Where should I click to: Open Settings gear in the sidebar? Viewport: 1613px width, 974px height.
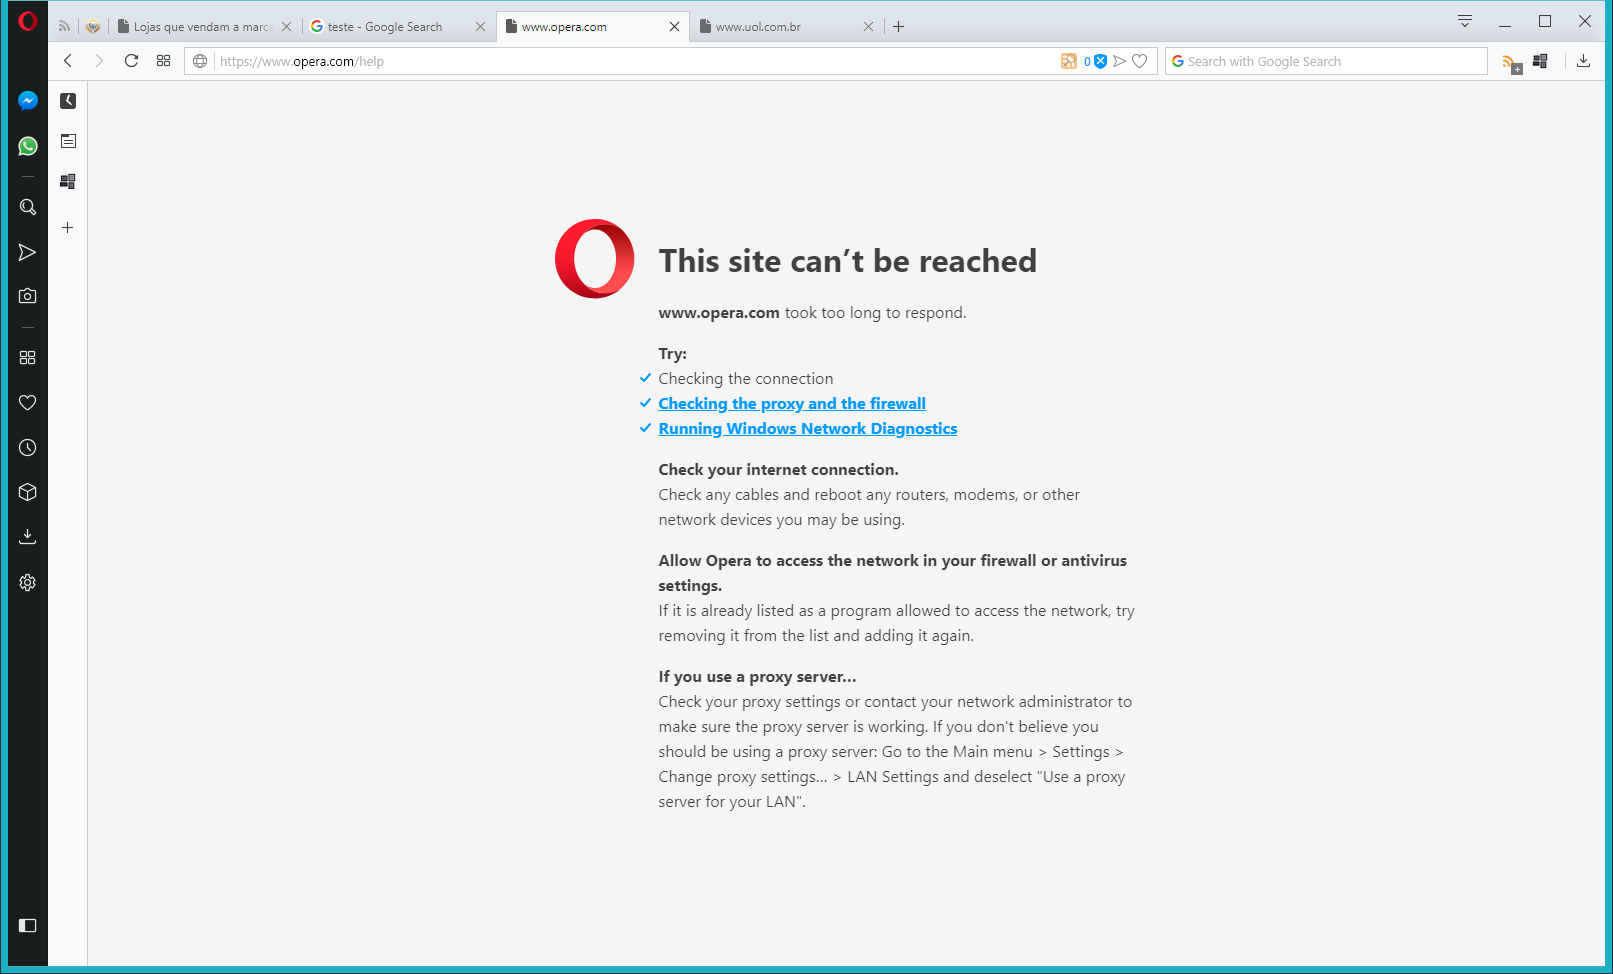28,582
